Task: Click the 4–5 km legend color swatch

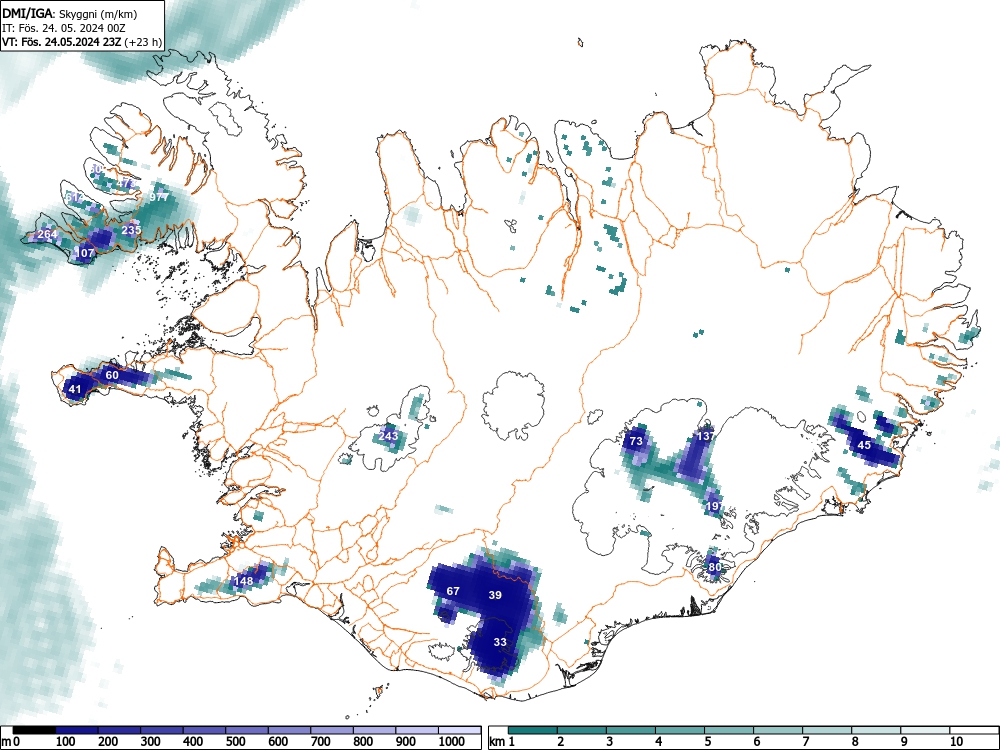Action: pyautogui.click(x=680, y=730)
